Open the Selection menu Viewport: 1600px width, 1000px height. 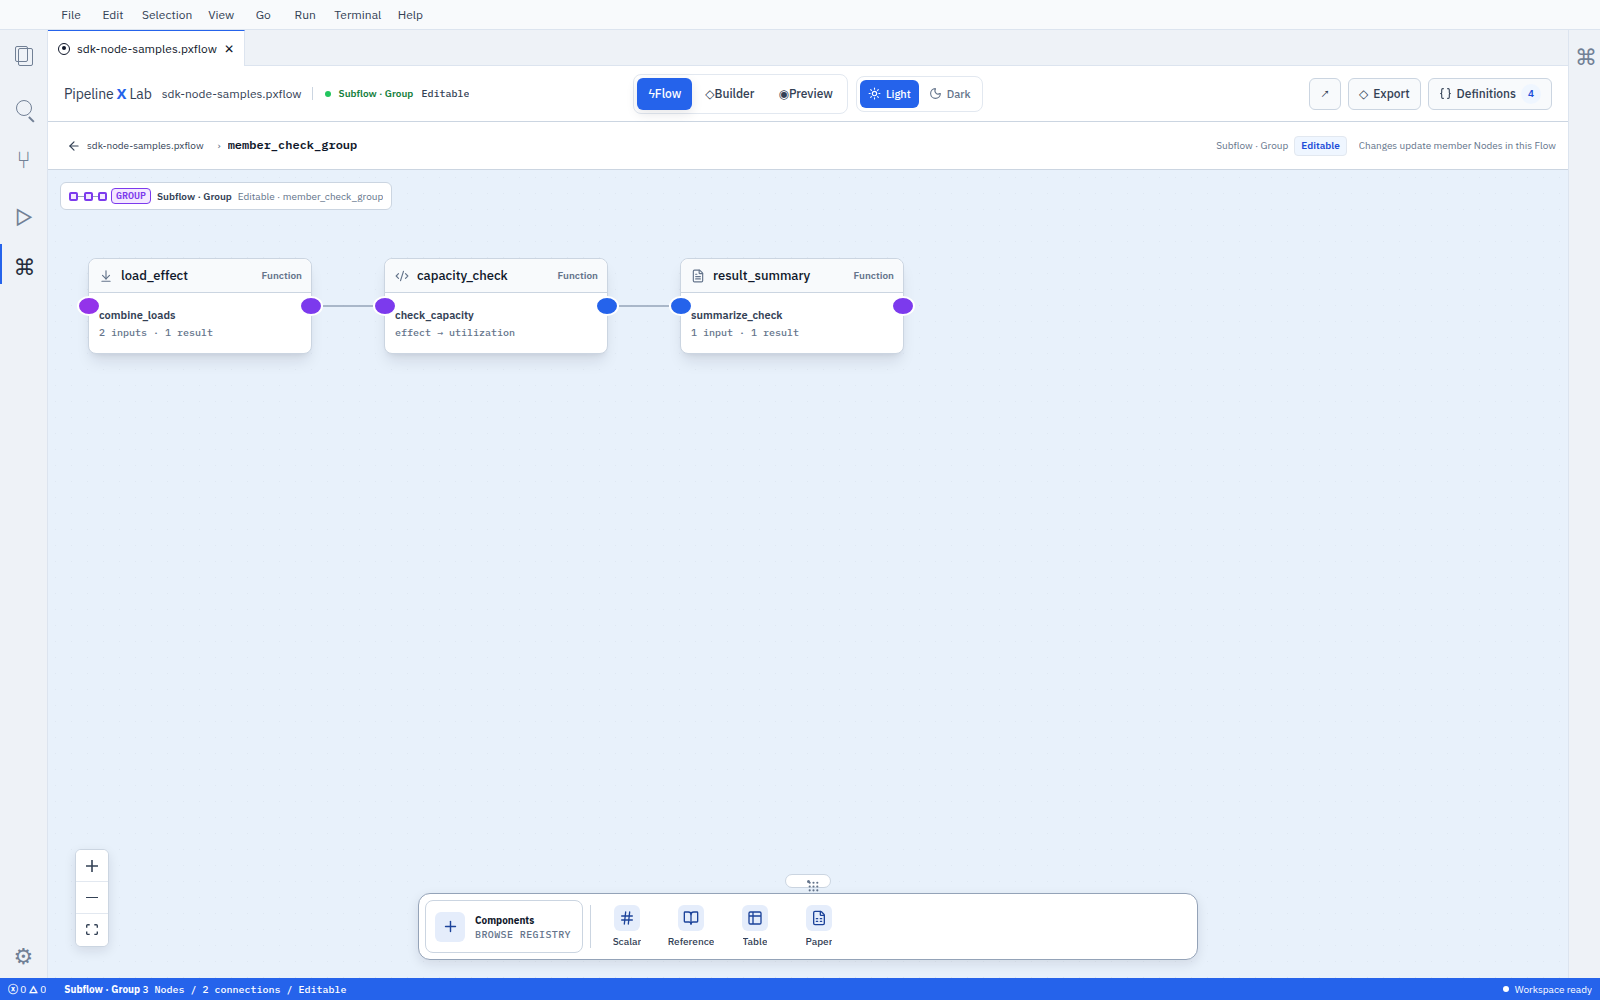167,15
